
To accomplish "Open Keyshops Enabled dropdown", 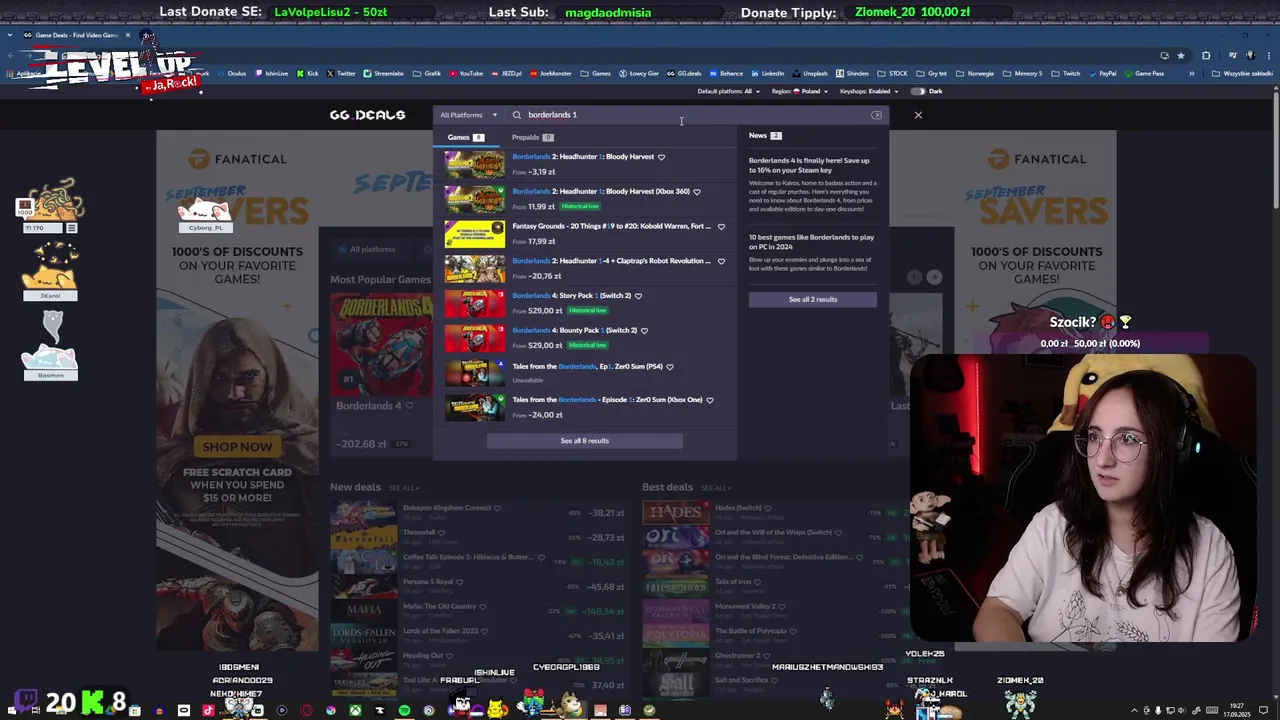I will [868, 91].
